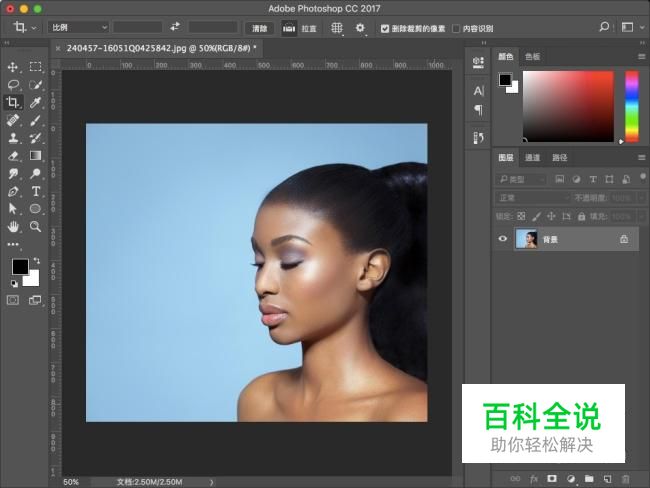The image size is (650, 488).
Task: Hide the 背景 layer with eye icon
Action: tap(503, 239)
